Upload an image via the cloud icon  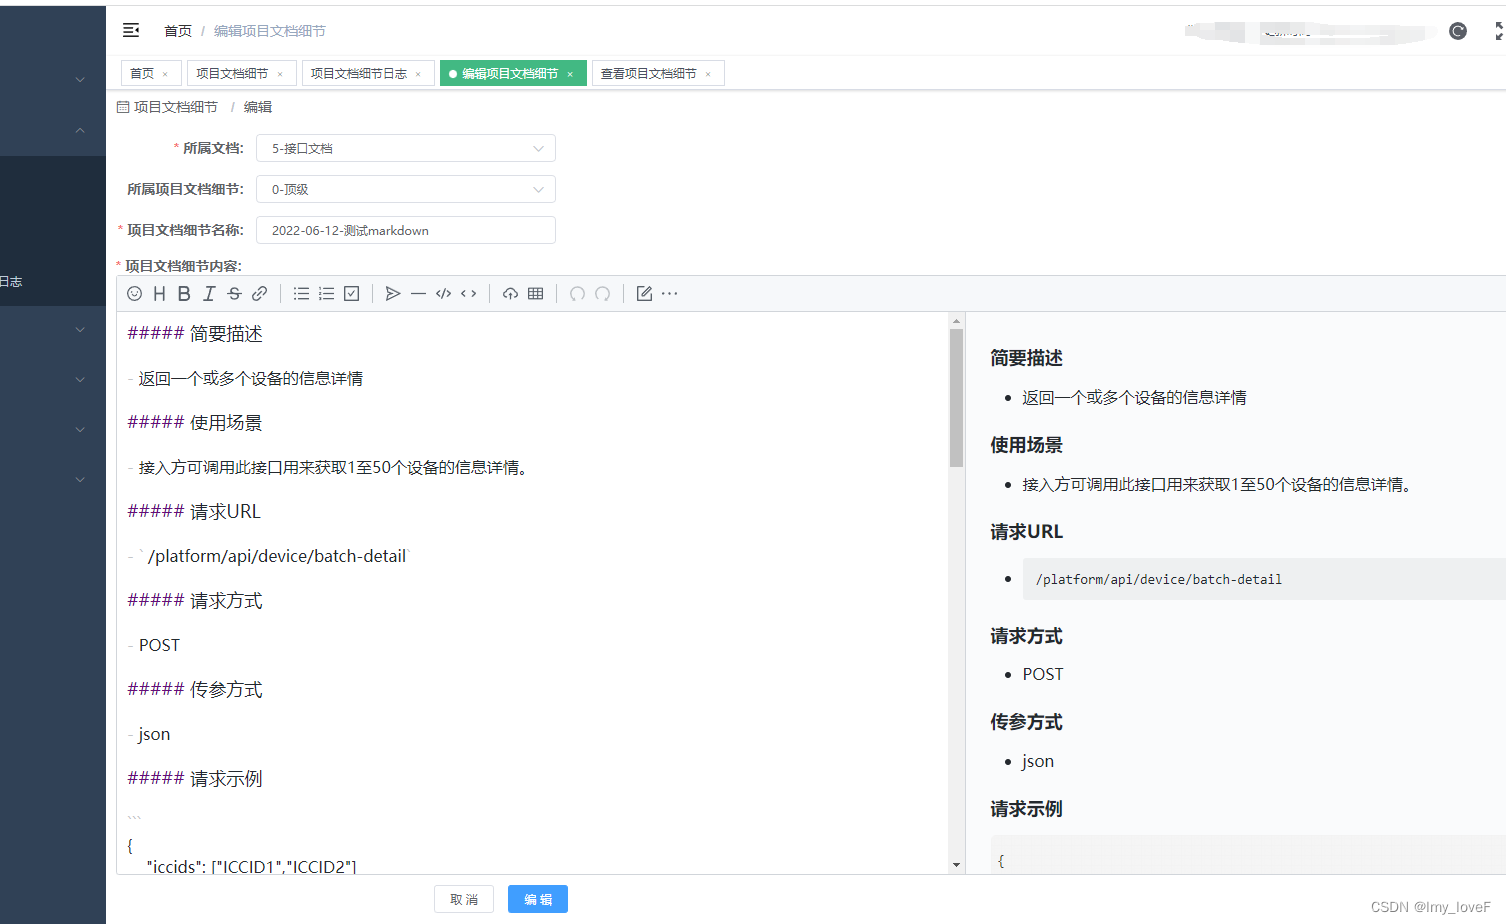(510, 293)
